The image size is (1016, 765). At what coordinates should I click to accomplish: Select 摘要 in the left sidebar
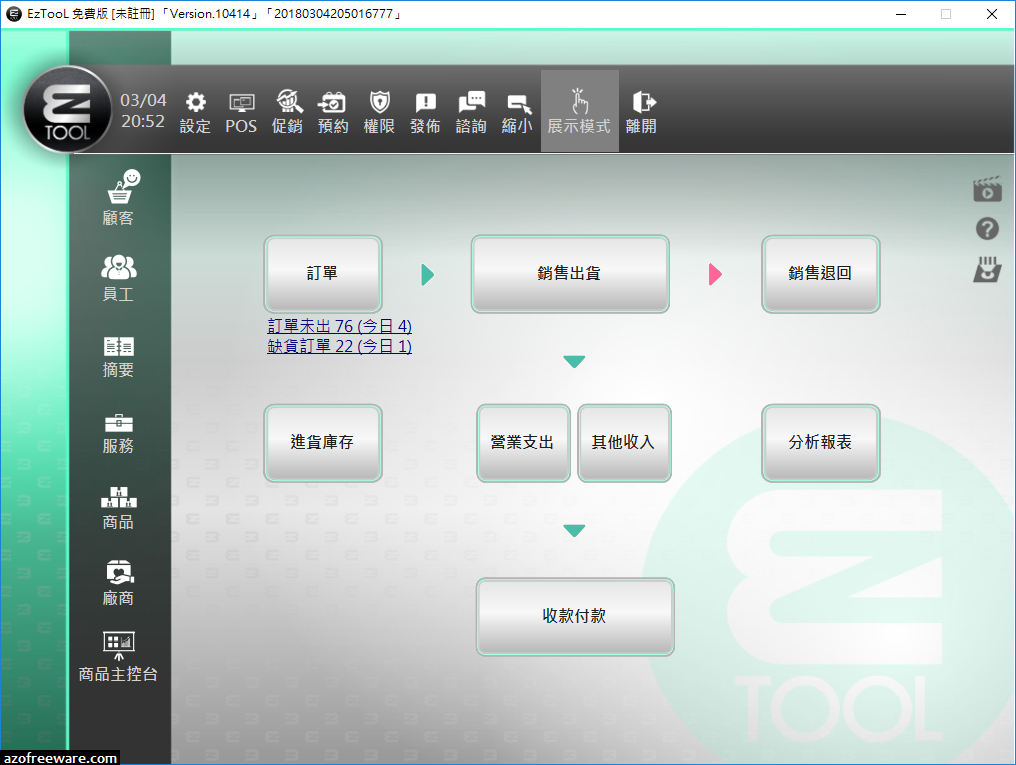(119, 358)
